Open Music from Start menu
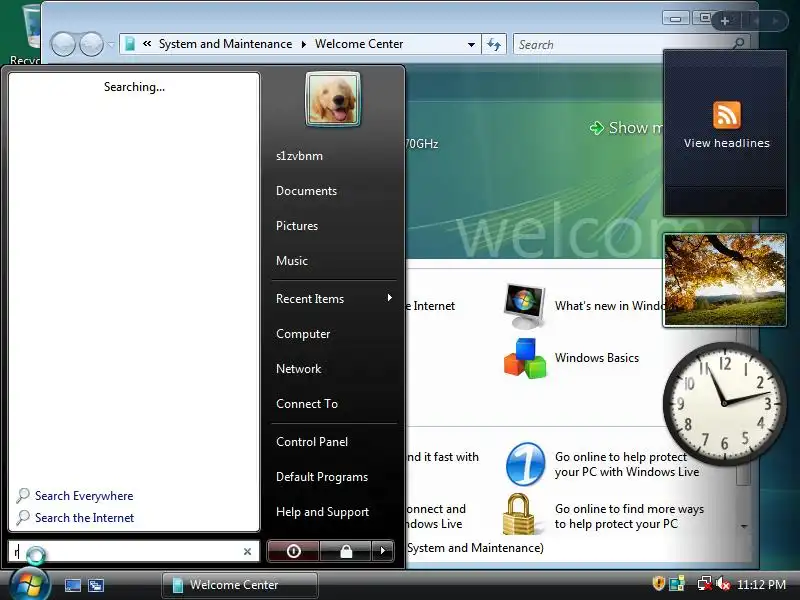 click(292, 261)
